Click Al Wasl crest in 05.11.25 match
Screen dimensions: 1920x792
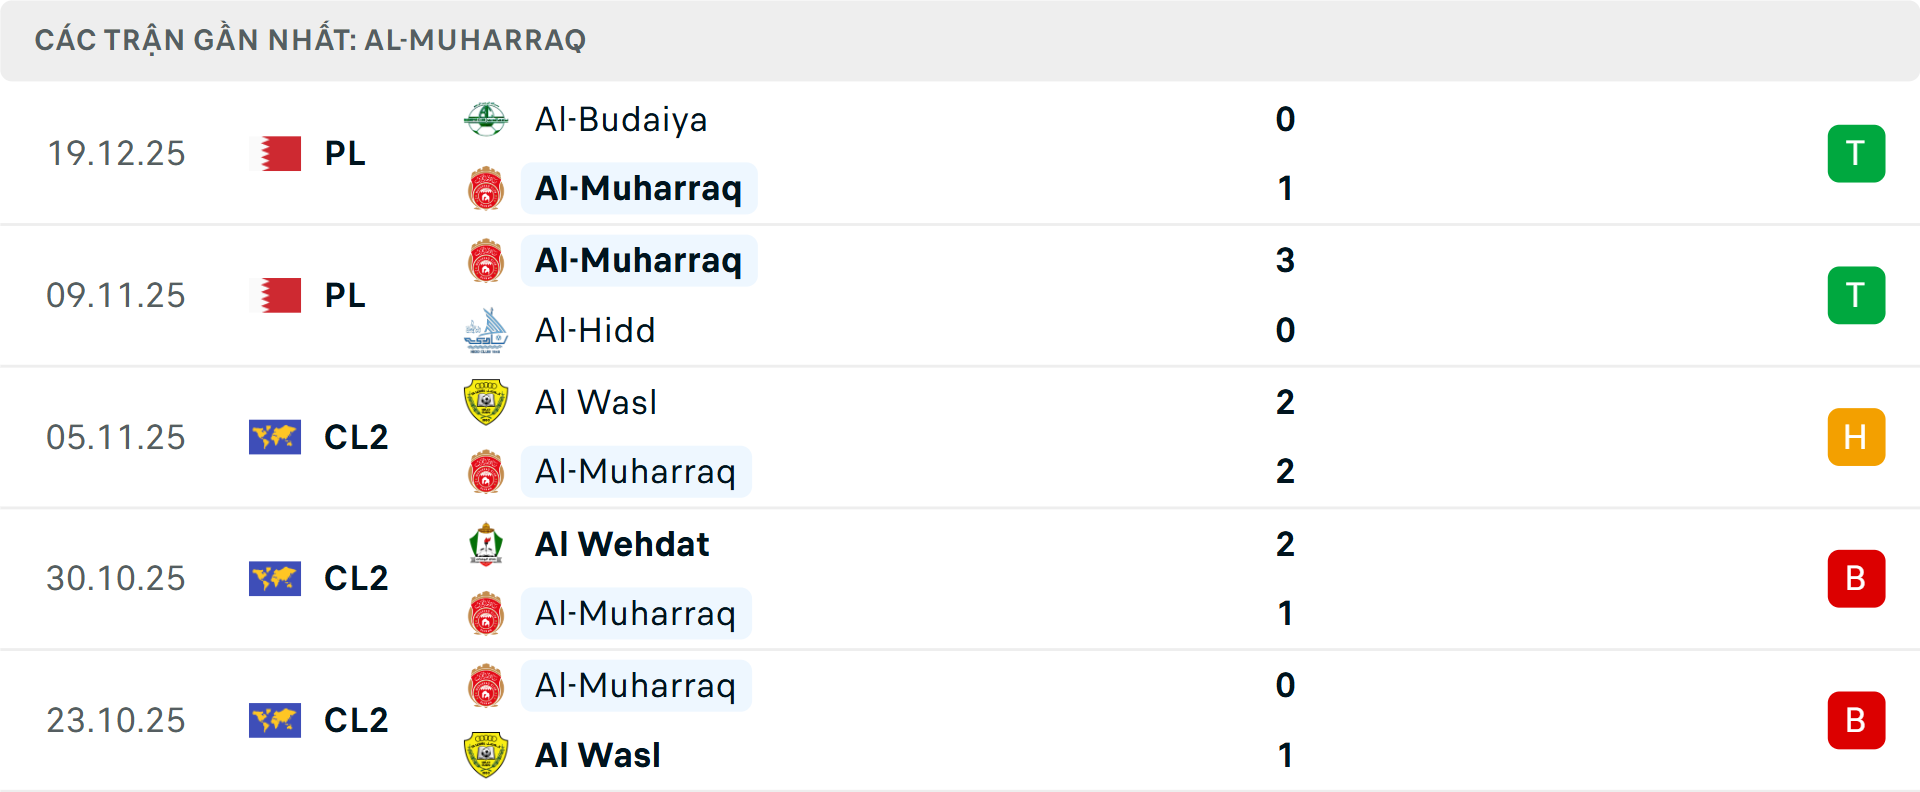pyautogui.click(x=486, y=402)
